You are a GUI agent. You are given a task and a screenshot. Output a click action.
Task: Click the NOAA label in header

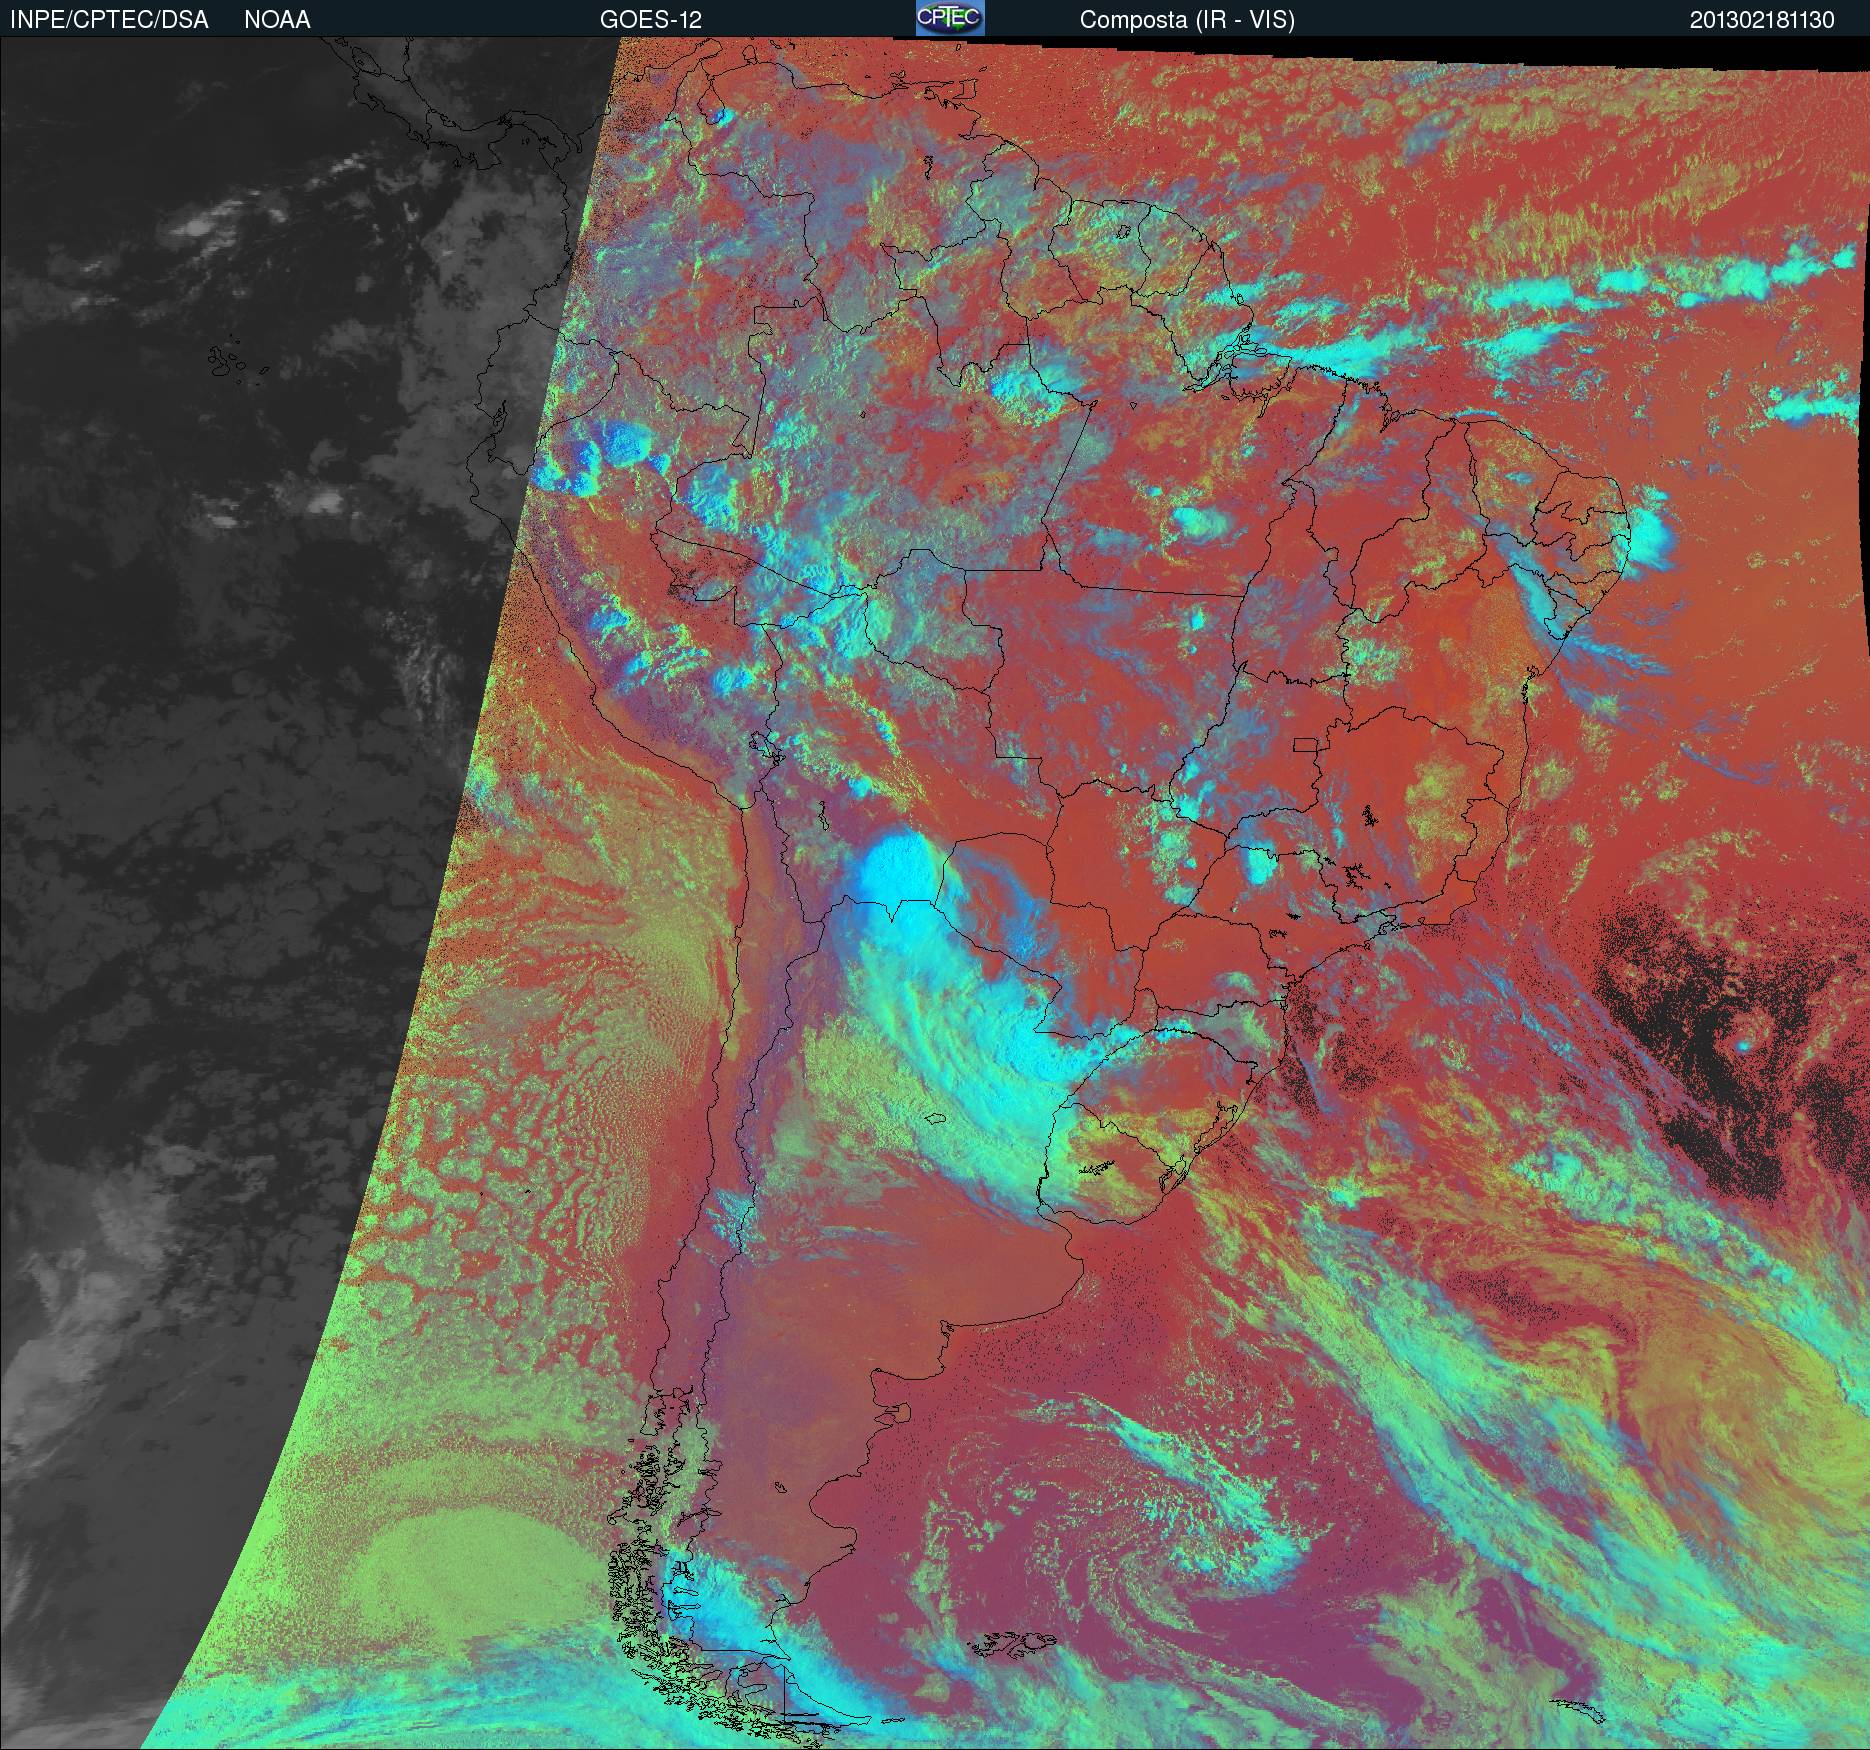pyautogui.click(x=277, y=20)
